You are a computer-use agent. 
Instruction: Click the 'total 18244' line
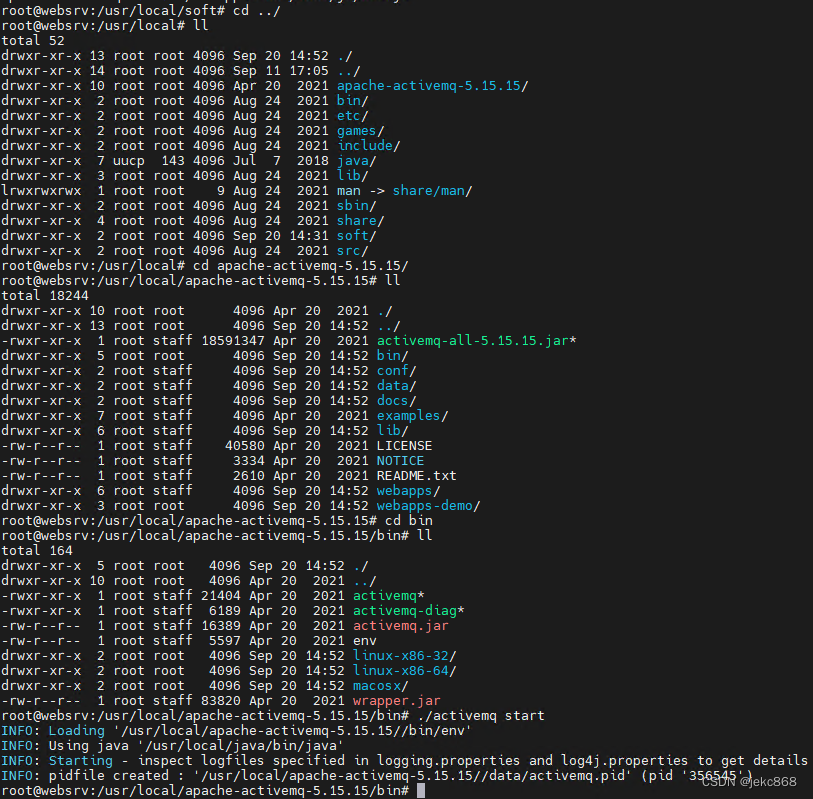click(45, 296)
